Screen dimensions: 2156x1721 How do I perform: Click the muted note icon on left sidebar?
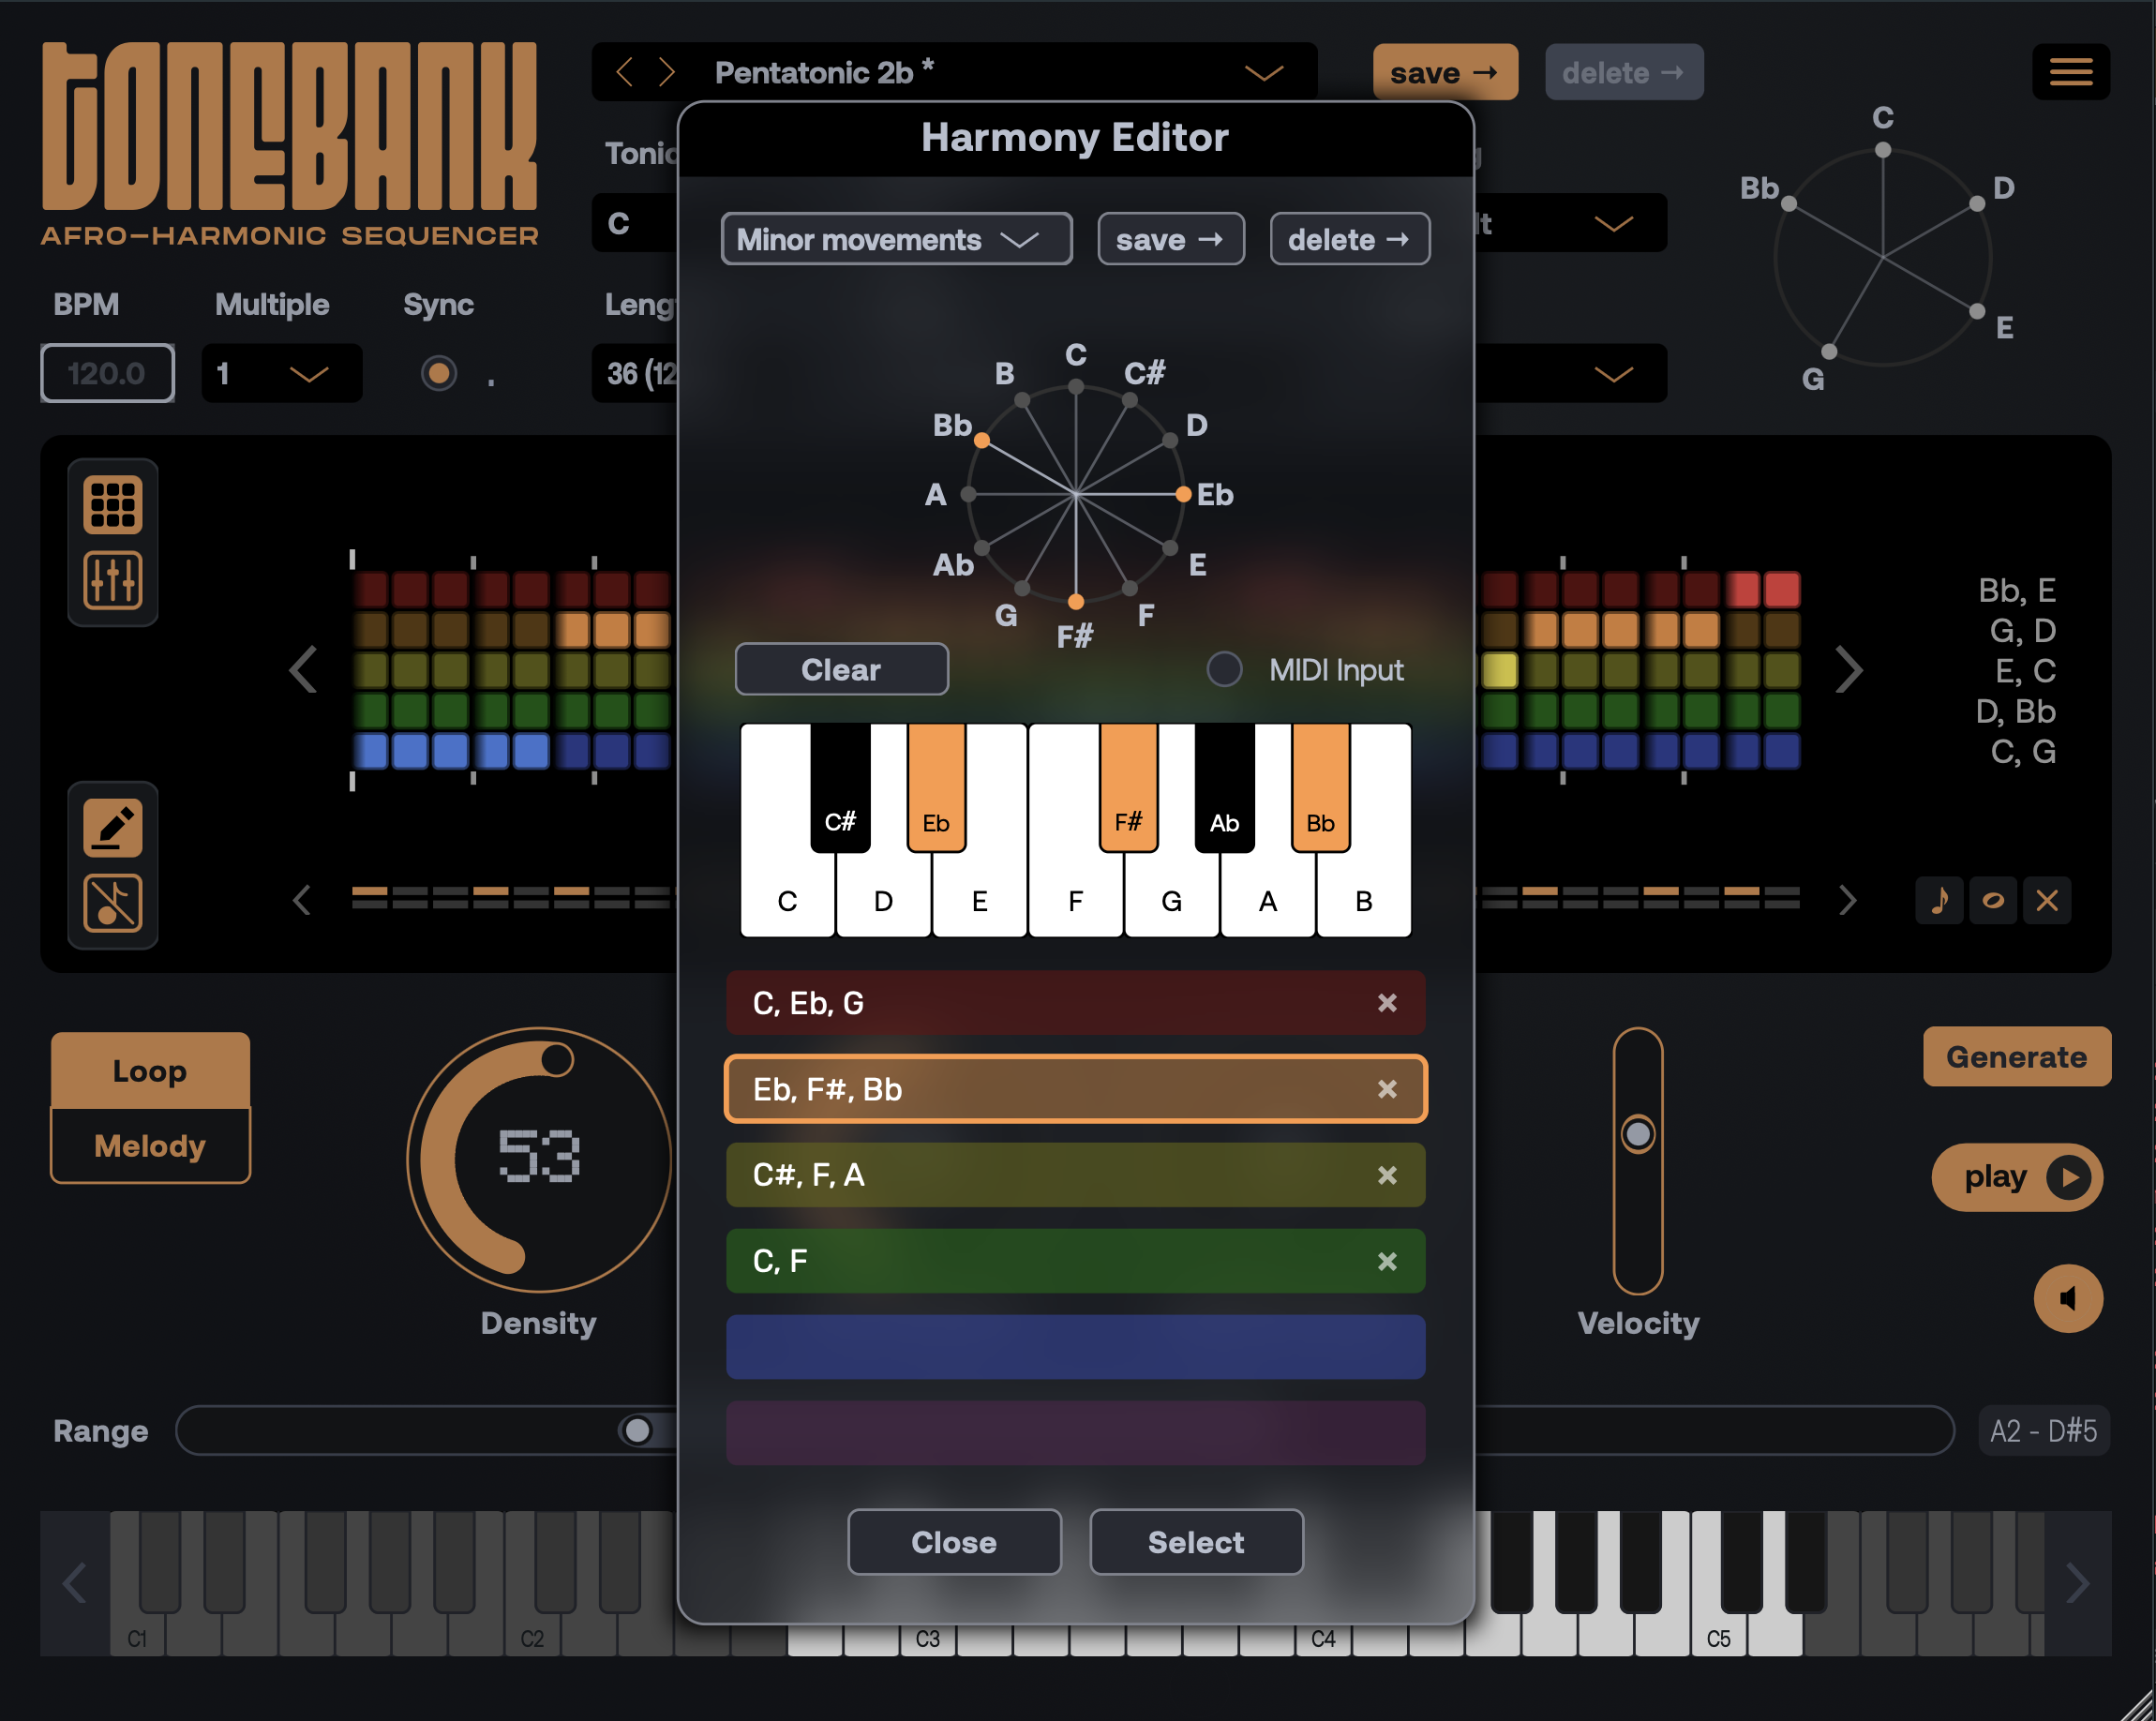click(x=112, y=901)
